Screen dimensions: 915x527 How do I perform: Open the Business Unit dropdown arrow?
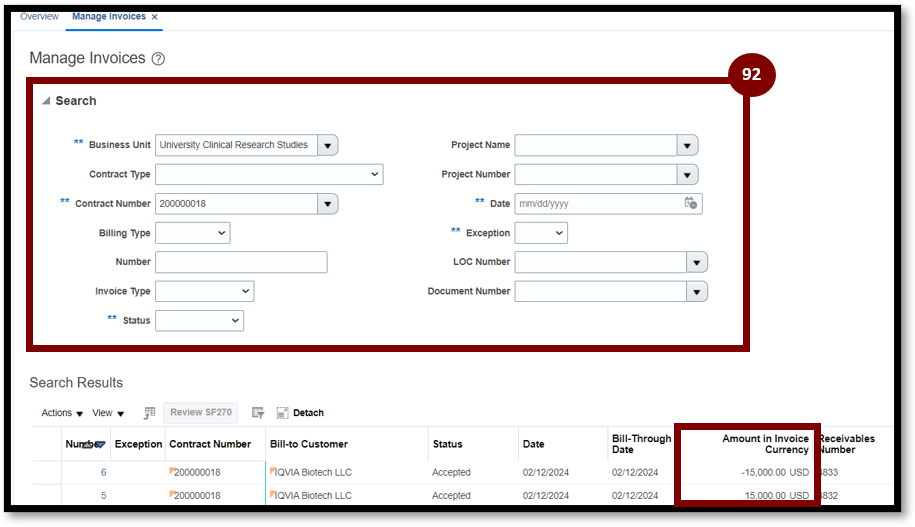328,145
